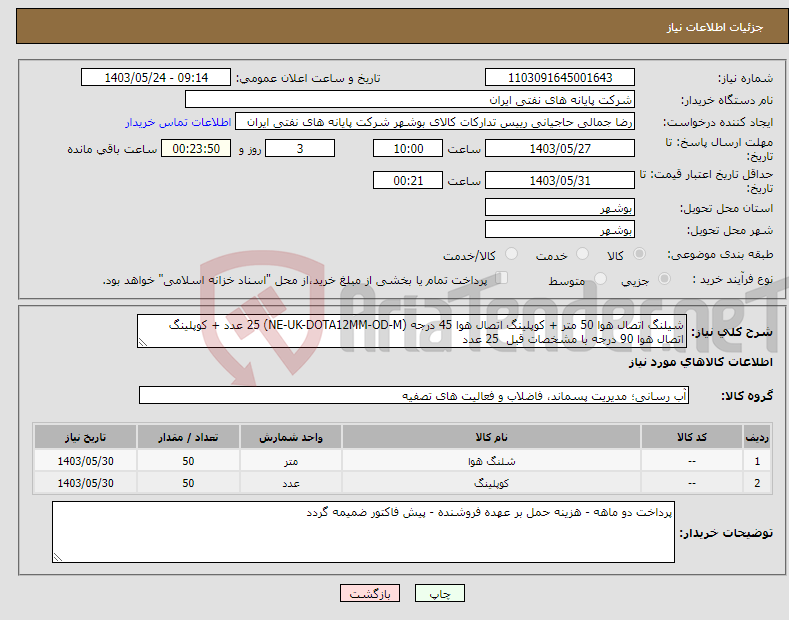Click the announcement date field 1403/05/24 - 09:14
The width and height of the screenshot is (789, 620).
pos(156,78)
